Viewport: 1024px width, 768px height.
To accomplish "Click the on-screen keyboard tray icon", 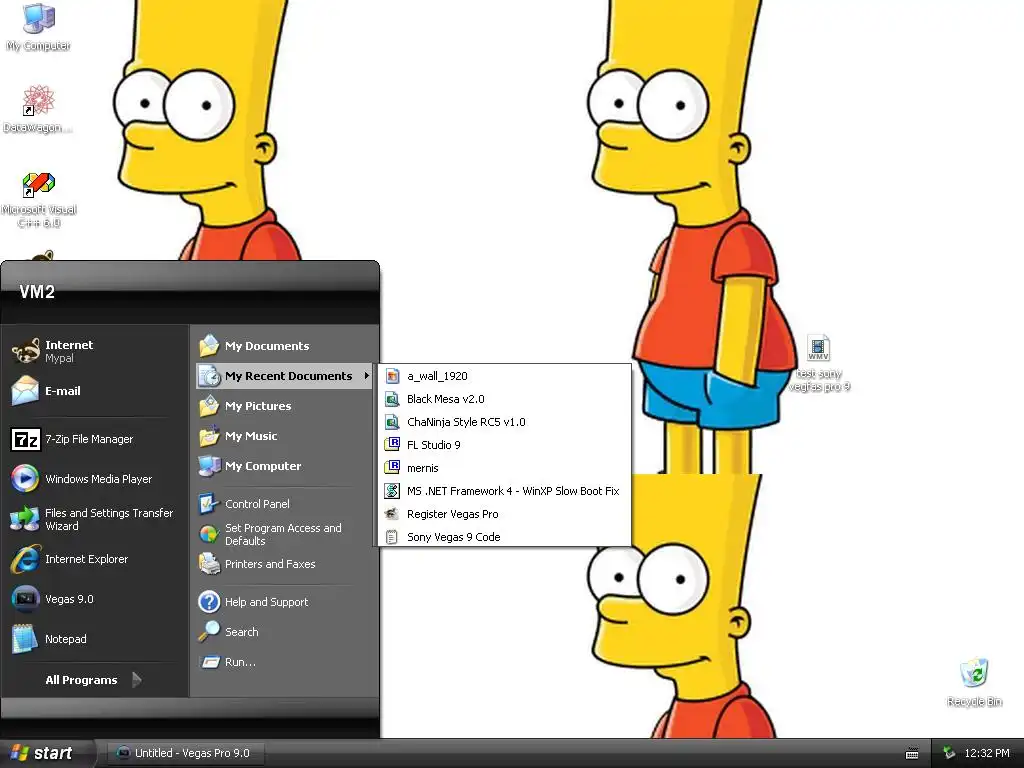I will pyautogui.click(x=912, y=754).
